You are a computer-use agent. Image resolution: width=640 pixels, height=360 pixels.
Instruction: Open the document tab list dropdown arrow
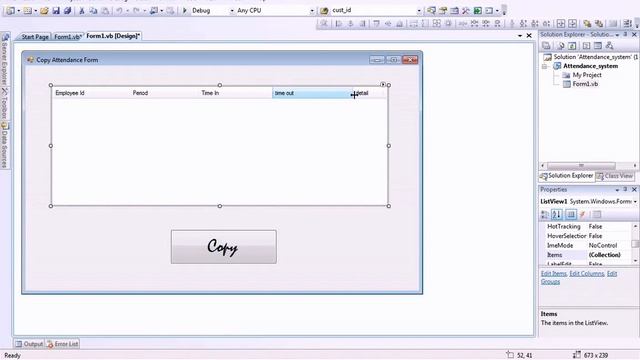point(520,36)
